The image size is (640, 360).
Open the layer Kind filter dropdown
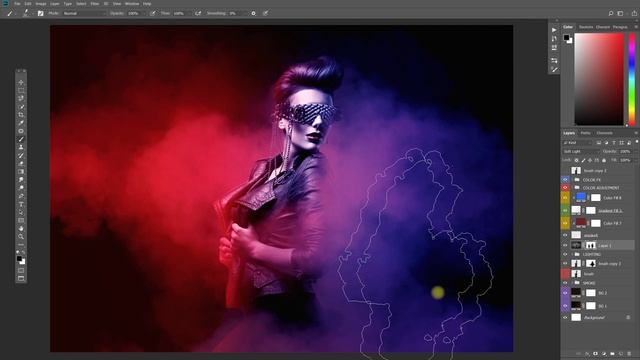(577, 143)
